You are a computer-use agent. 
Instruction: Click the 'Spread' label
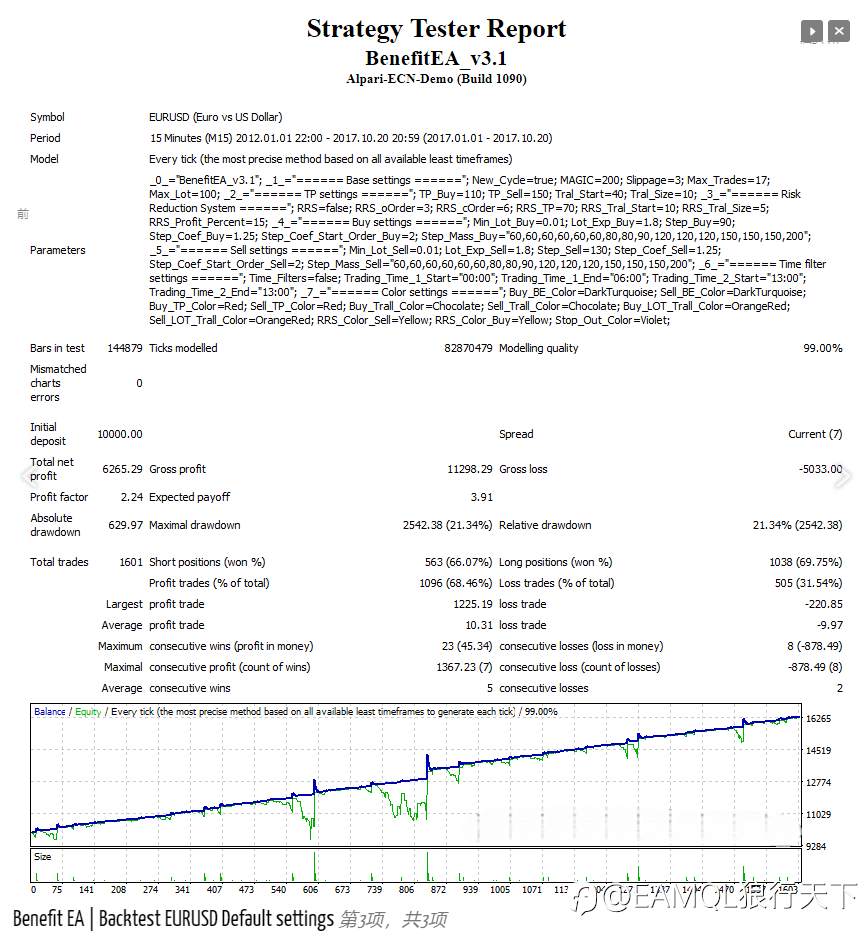[x=516, y=434]
